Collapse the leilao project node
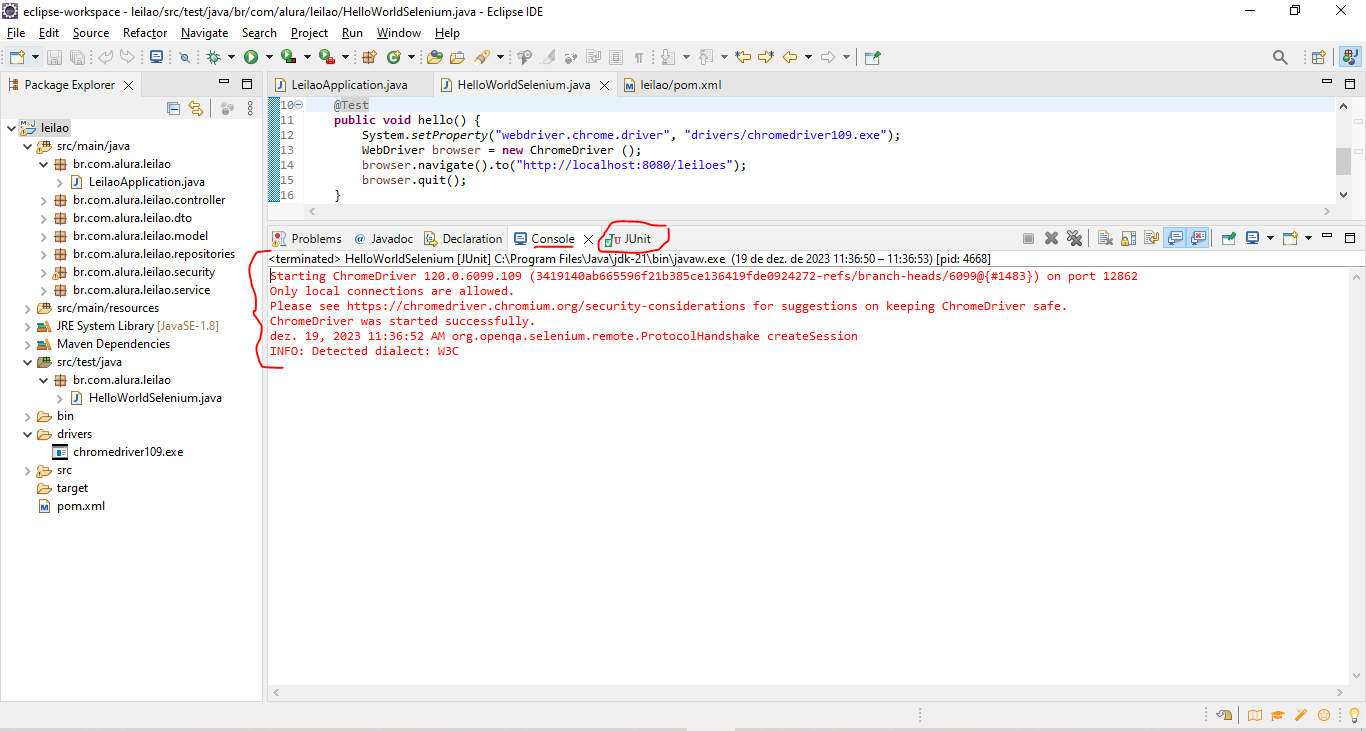The height and width of the screenshot is (731, 1366). tap(11, 128)
